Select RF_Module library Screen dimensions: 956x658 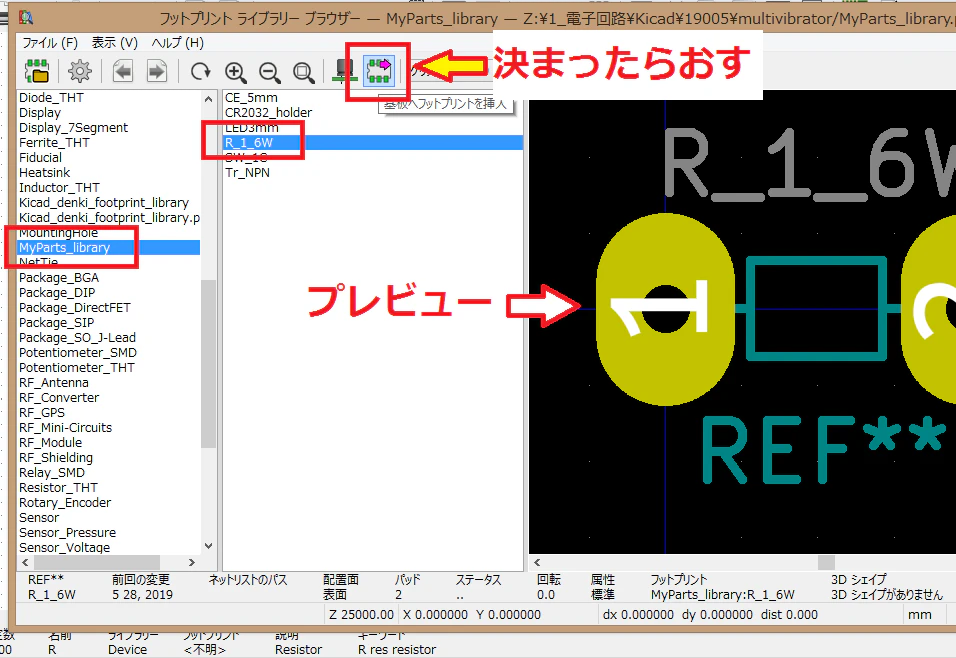[x=50, y=443]
